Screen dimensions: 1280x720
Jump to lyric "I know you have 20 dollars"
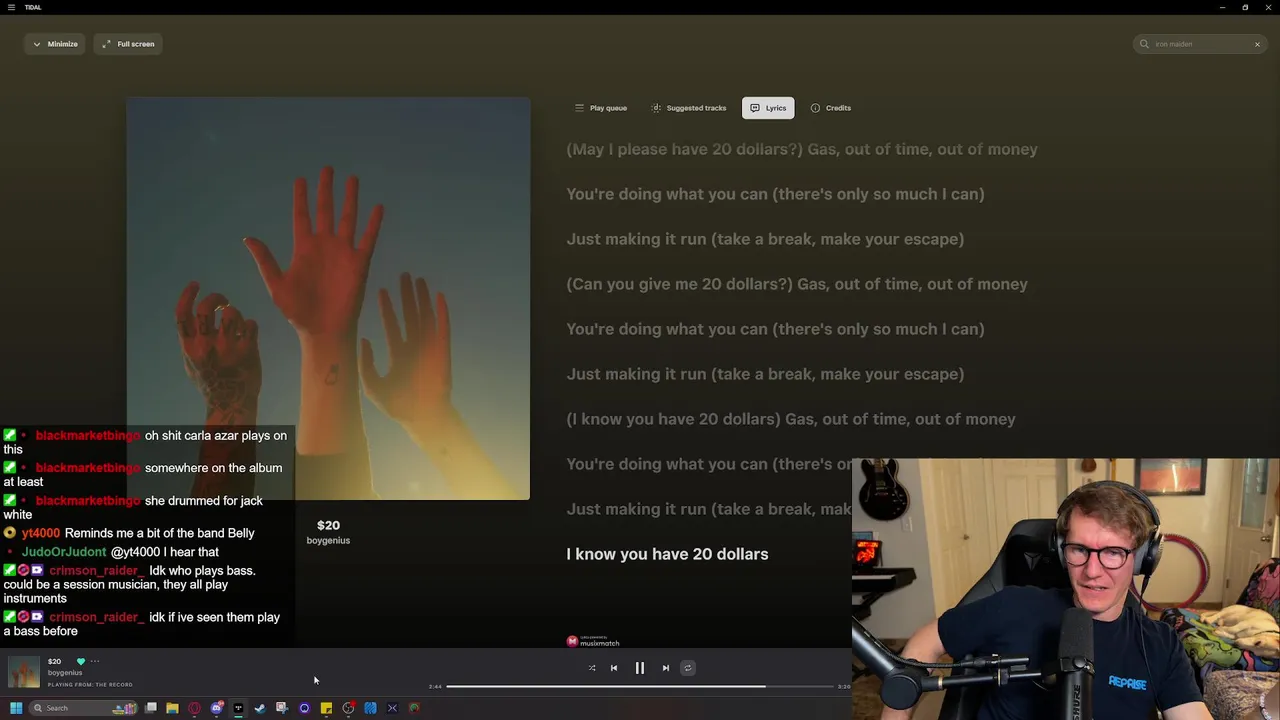coord(667,554)
